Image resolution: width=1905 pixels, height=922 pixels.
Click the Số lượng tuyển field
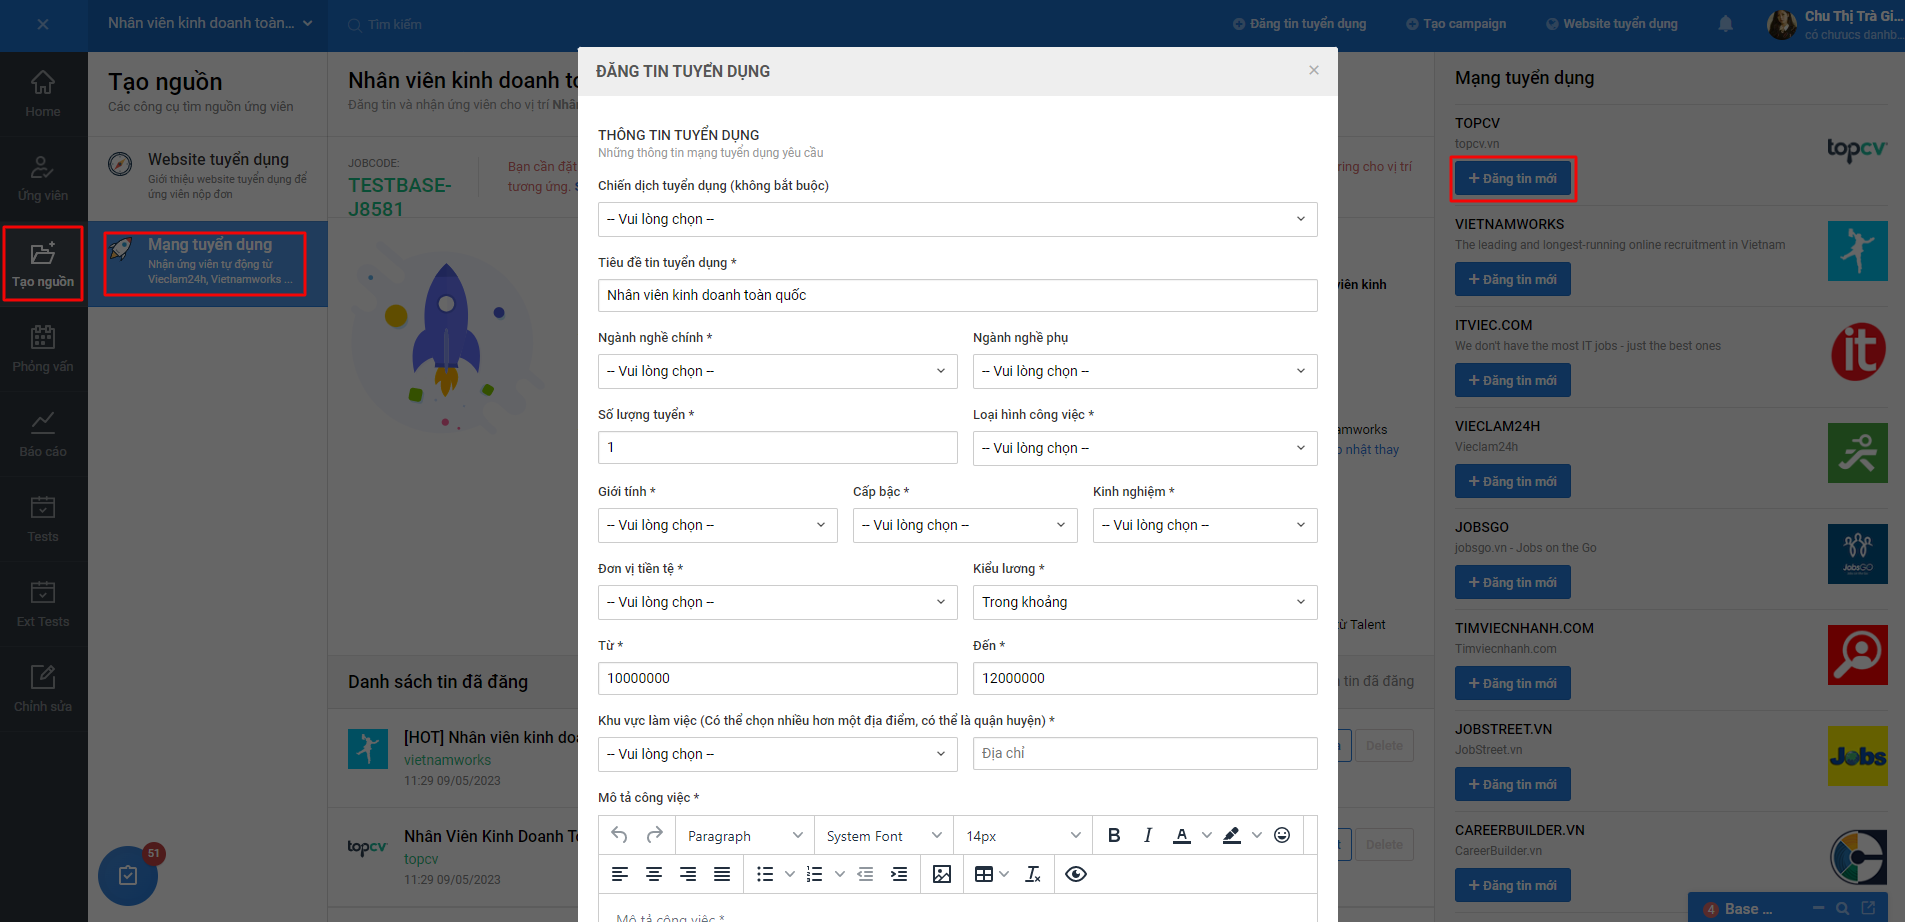[x=777, y=447]
